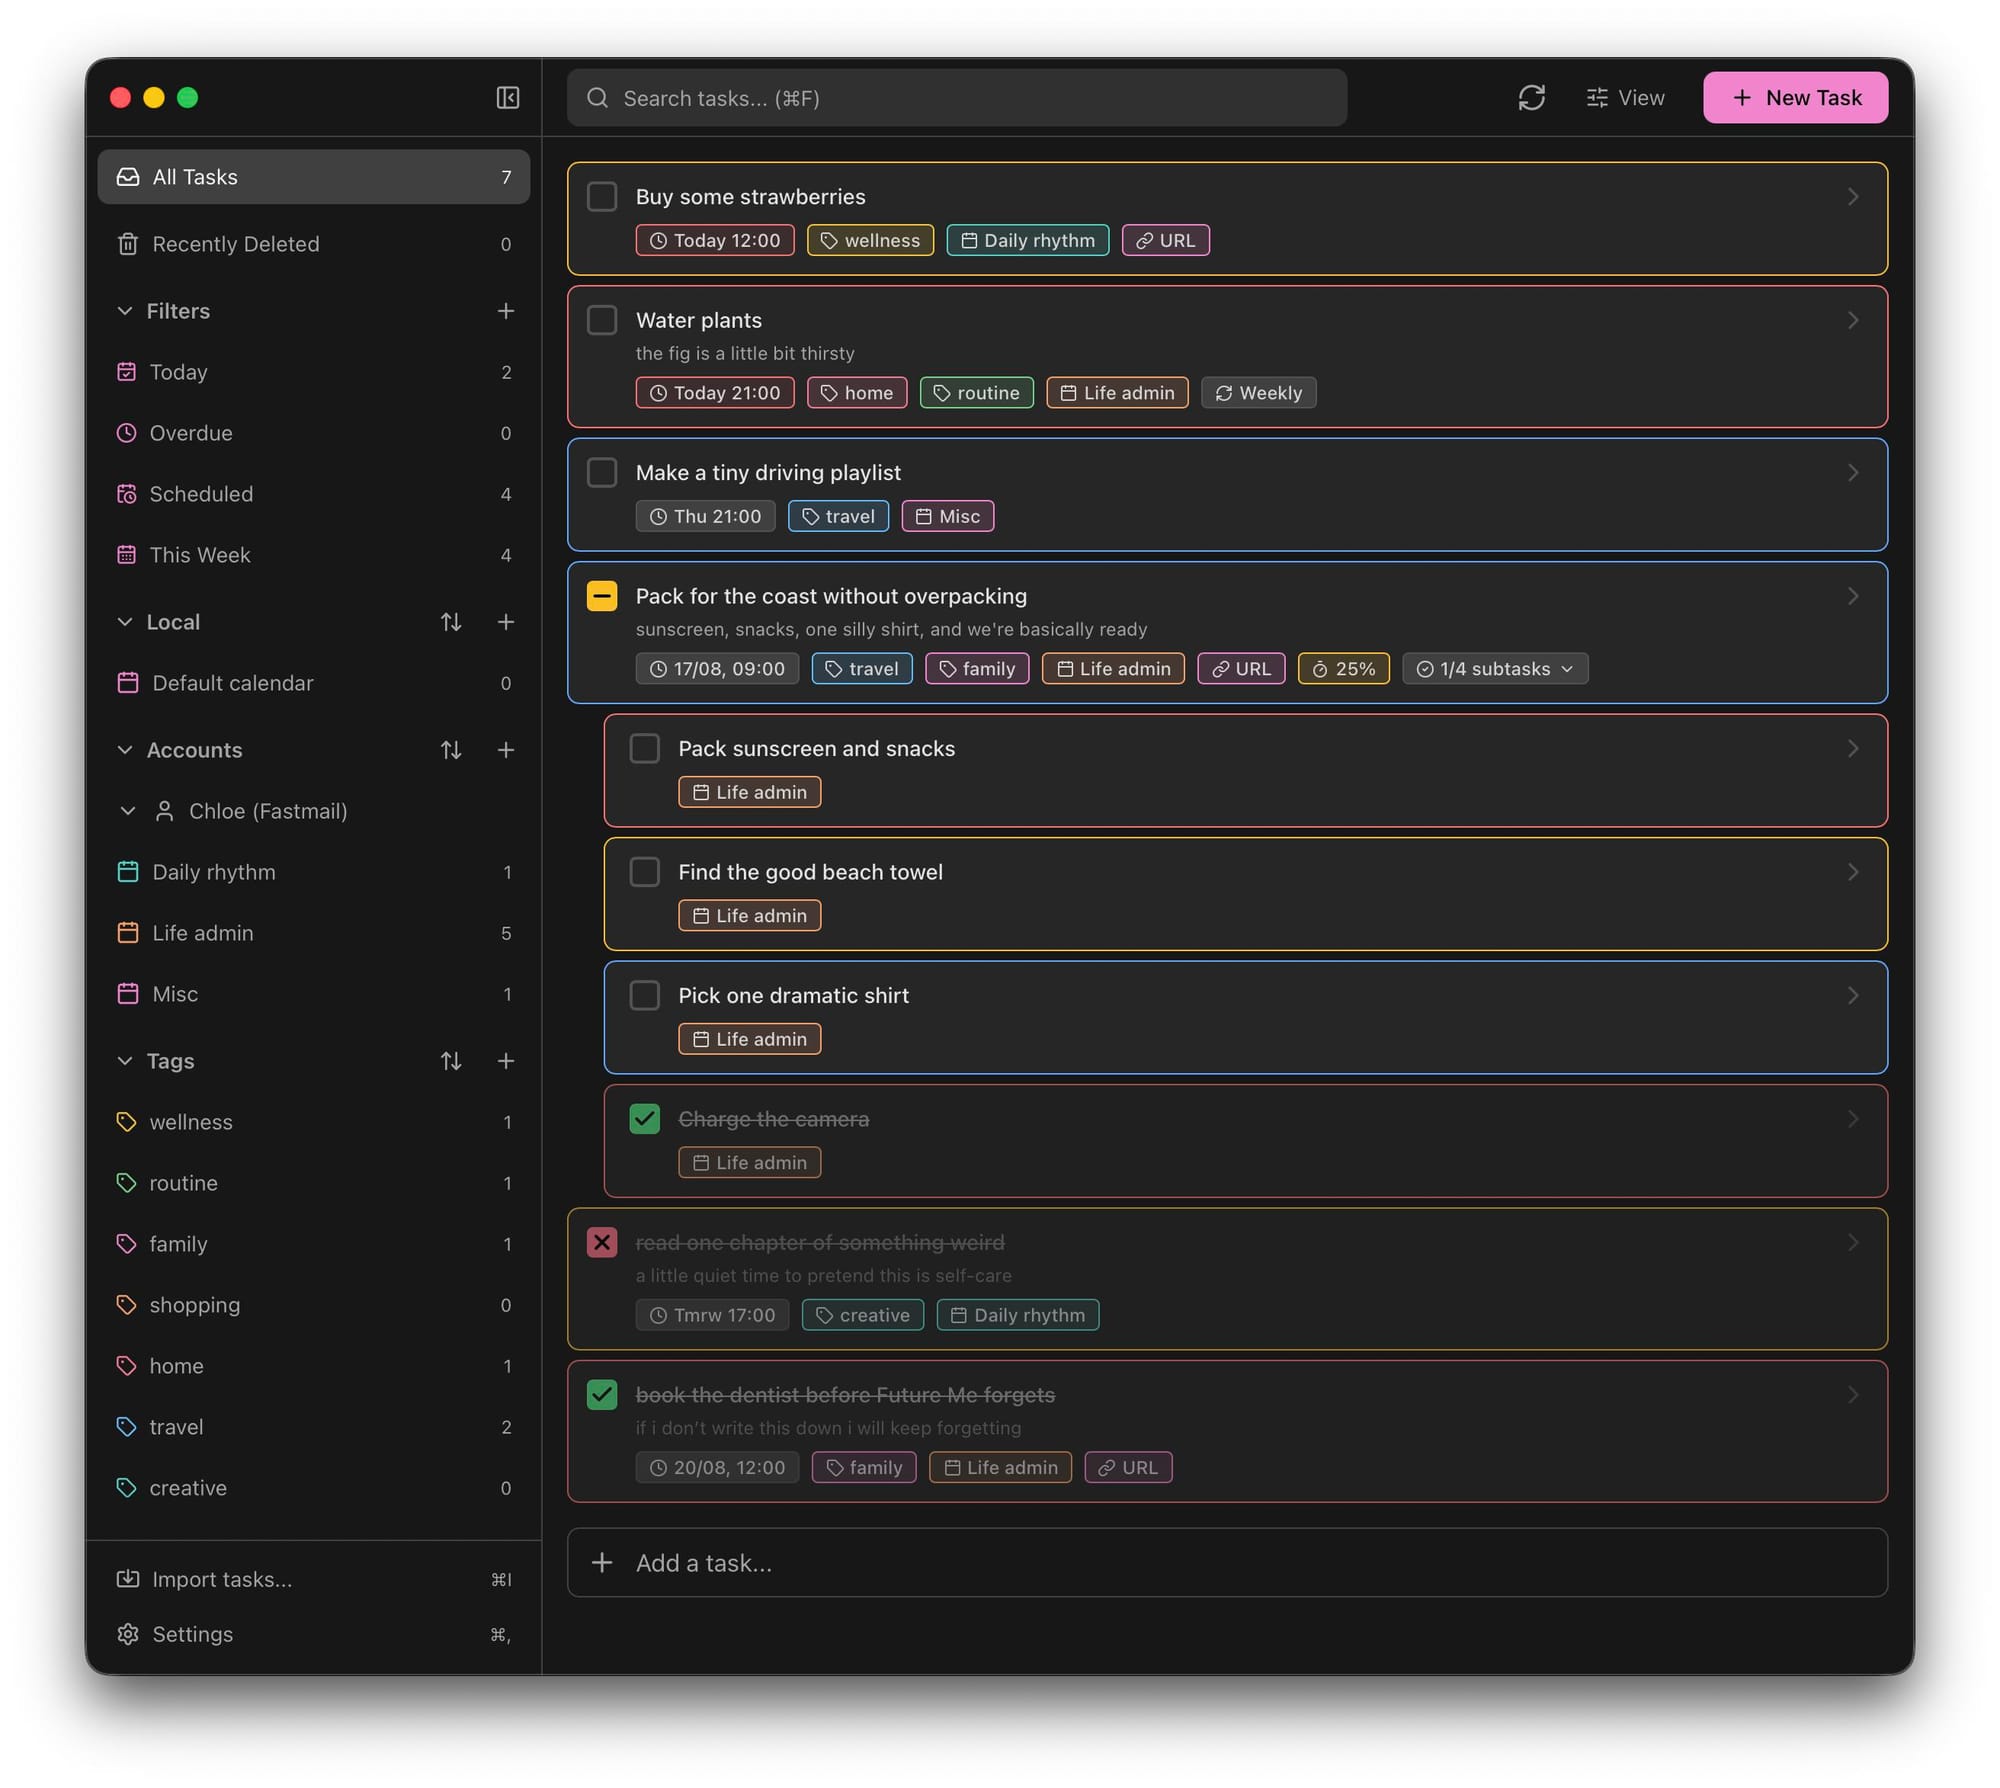Click the Scheduled calendar-clock icon

[126, 494]
